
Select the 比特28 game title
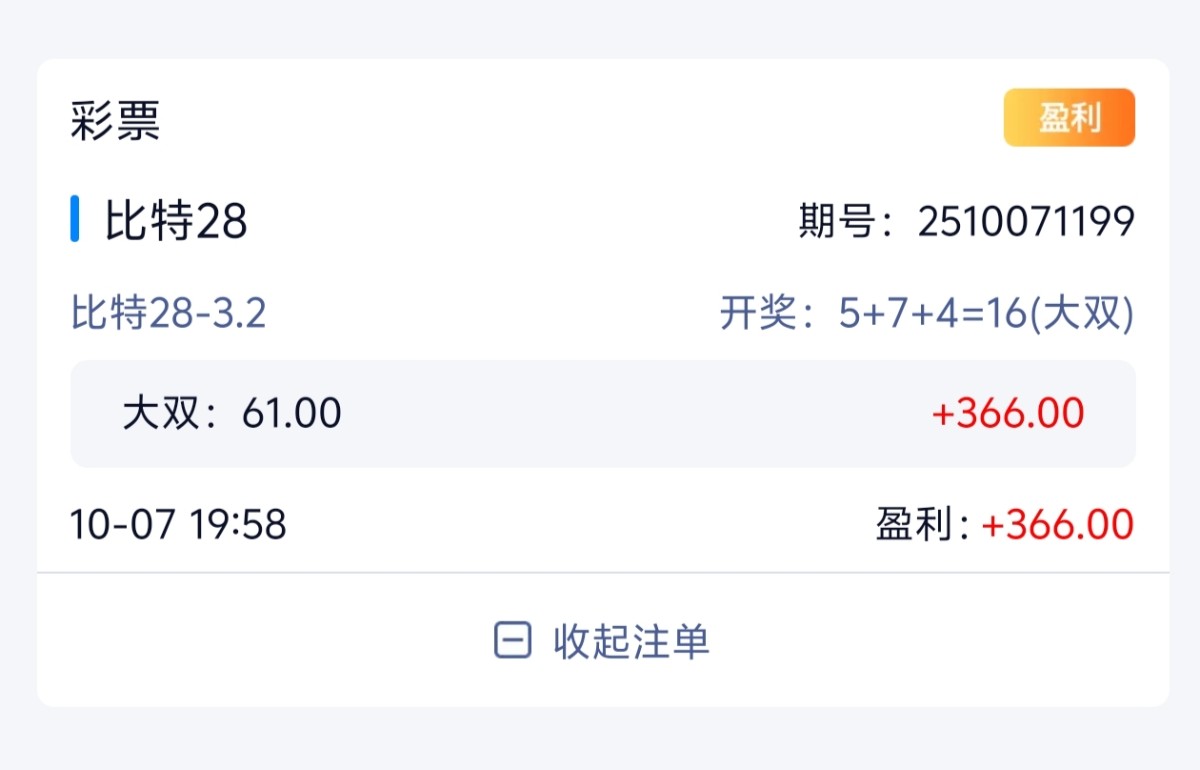(176, 221)
